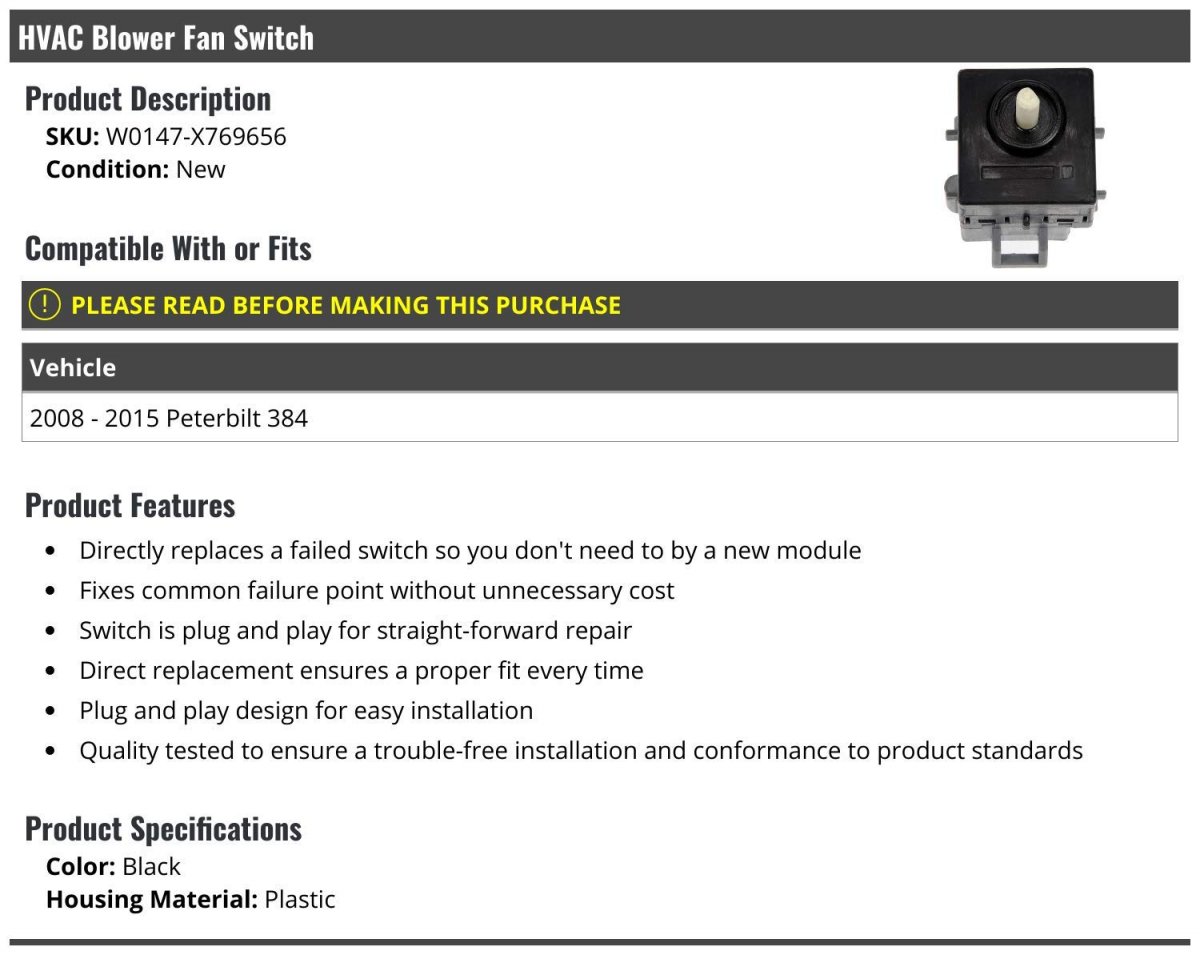Click the "Plug and play design" bullet
The height and width of the screenshot is (955, 1200).
(306, 710)
